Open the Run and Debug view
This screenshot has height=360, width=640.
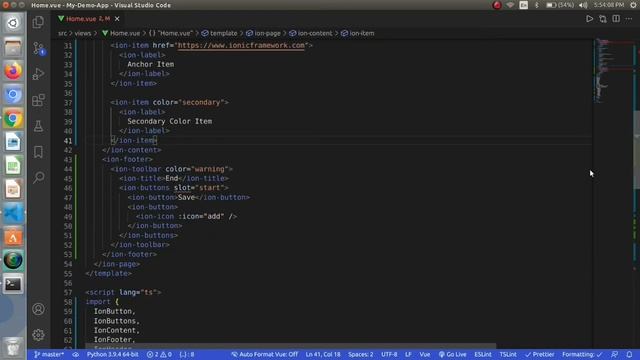[x=38, y=74]
